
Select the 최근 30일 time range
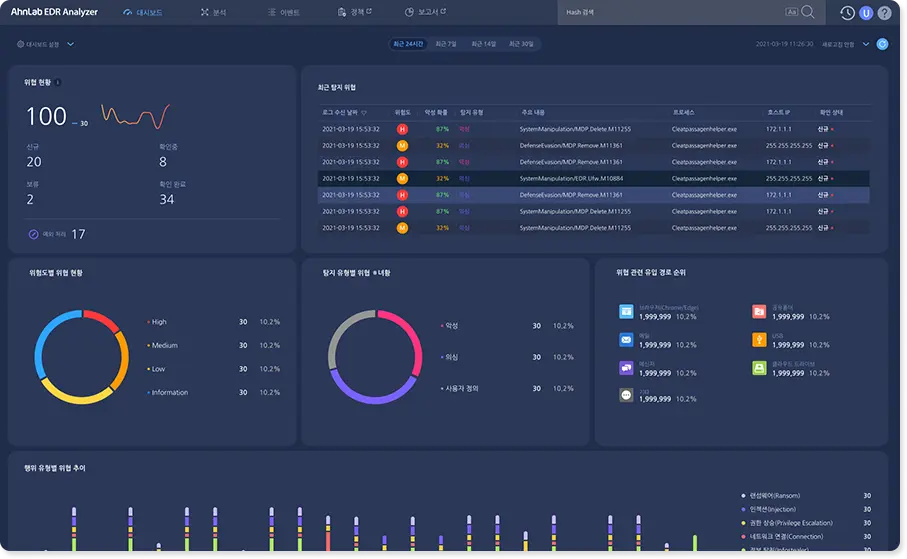(x=520, y=44)
